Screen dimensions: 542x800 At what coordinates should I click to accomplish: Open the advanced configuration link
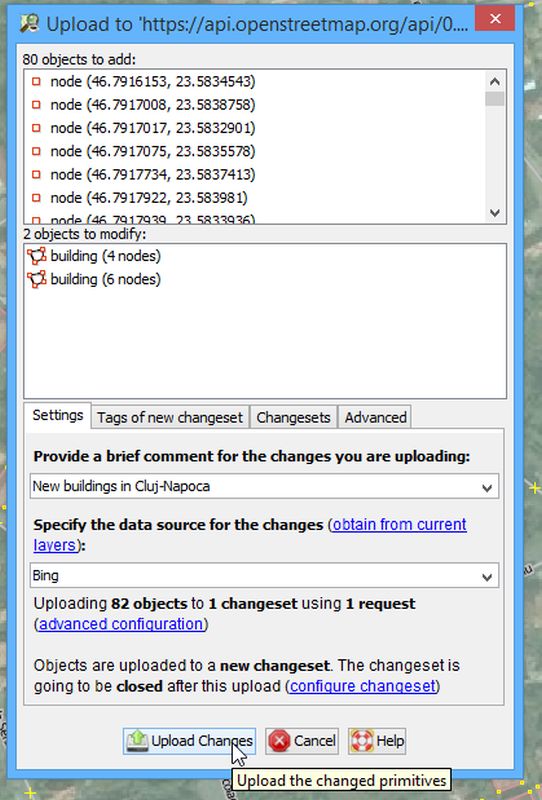point(121,624)
